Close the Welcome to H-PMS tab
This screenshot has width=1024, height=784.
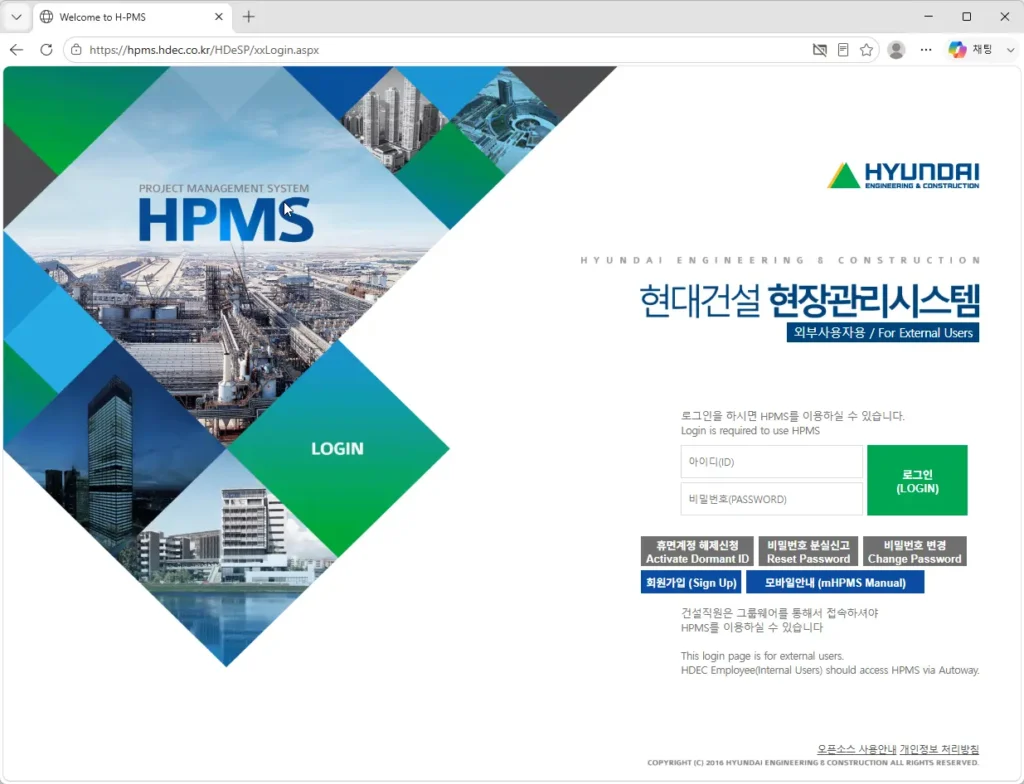pos(219,17)
